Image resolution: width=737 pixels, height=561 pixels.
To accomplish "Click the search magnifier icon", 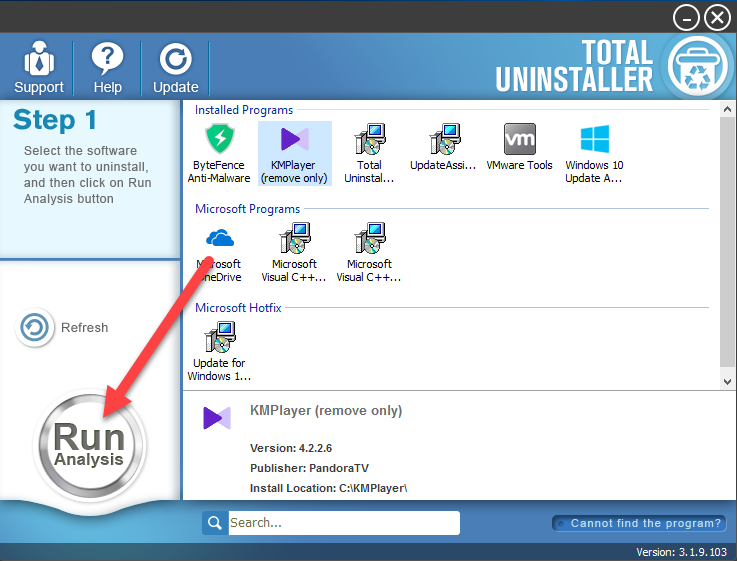I will 215,522.
